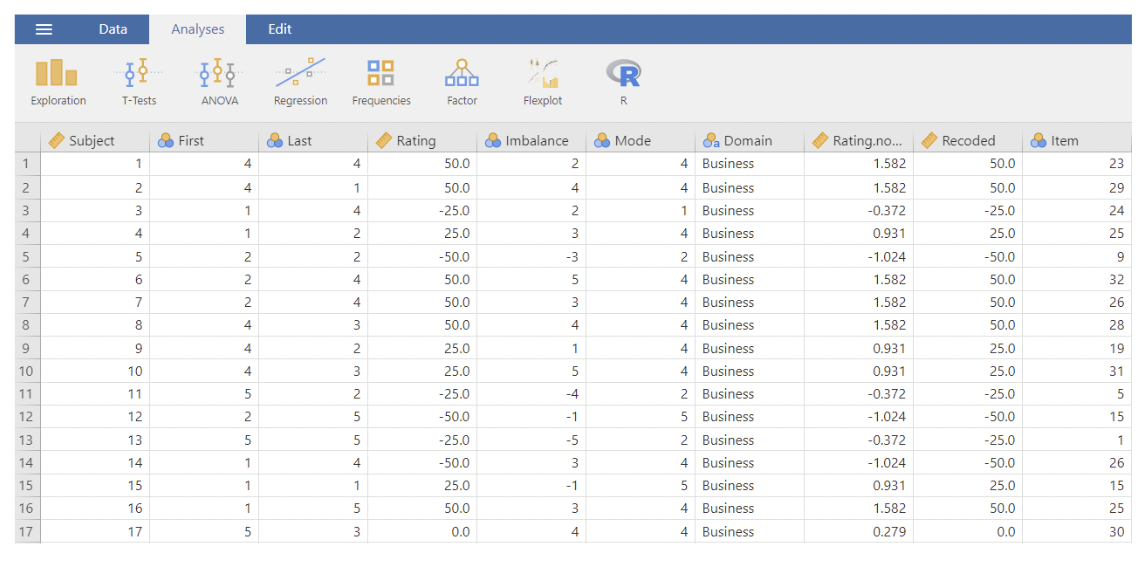This screenshot has width=1142, height=568.
Task: Select the Recoded column header
Action: [x=968, y=141]
